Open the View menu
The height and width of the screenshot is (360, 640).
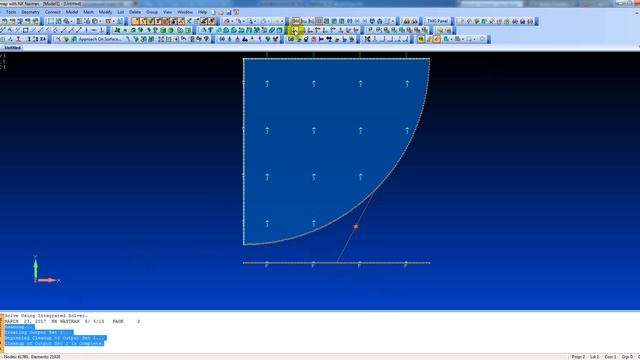(167, 12)
